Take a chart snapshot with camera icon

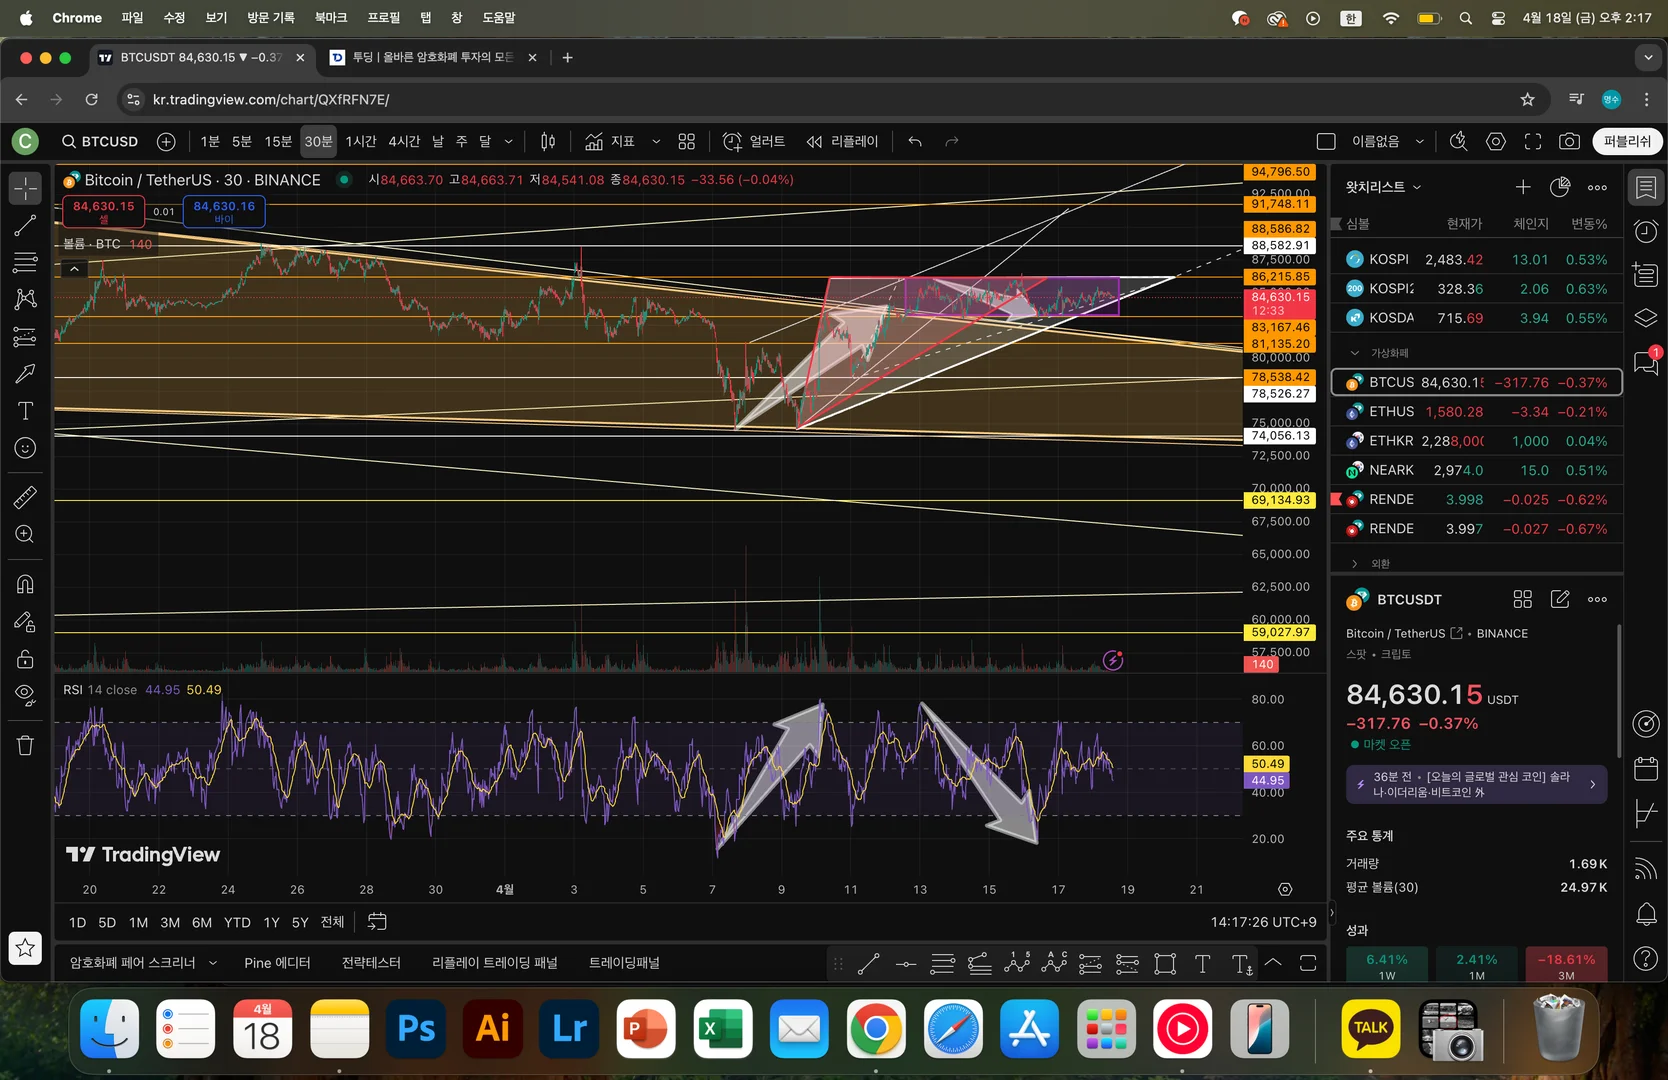click(1569, 142)
